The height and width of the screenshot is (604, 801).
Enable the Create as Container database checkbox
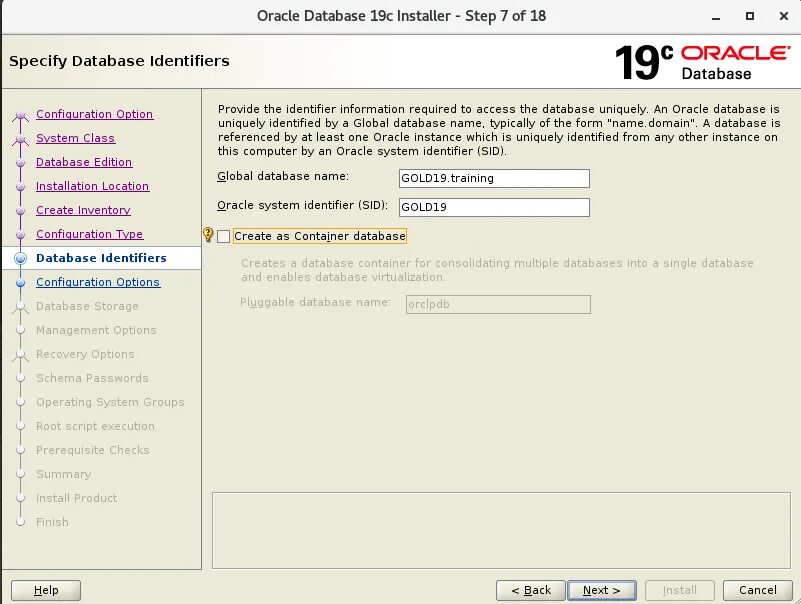(223, 236)
